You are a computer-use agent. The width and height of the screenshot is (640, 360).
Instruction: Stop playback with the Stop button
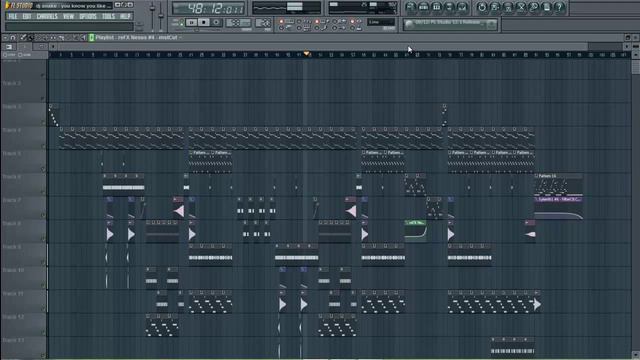tap(204, 23)
